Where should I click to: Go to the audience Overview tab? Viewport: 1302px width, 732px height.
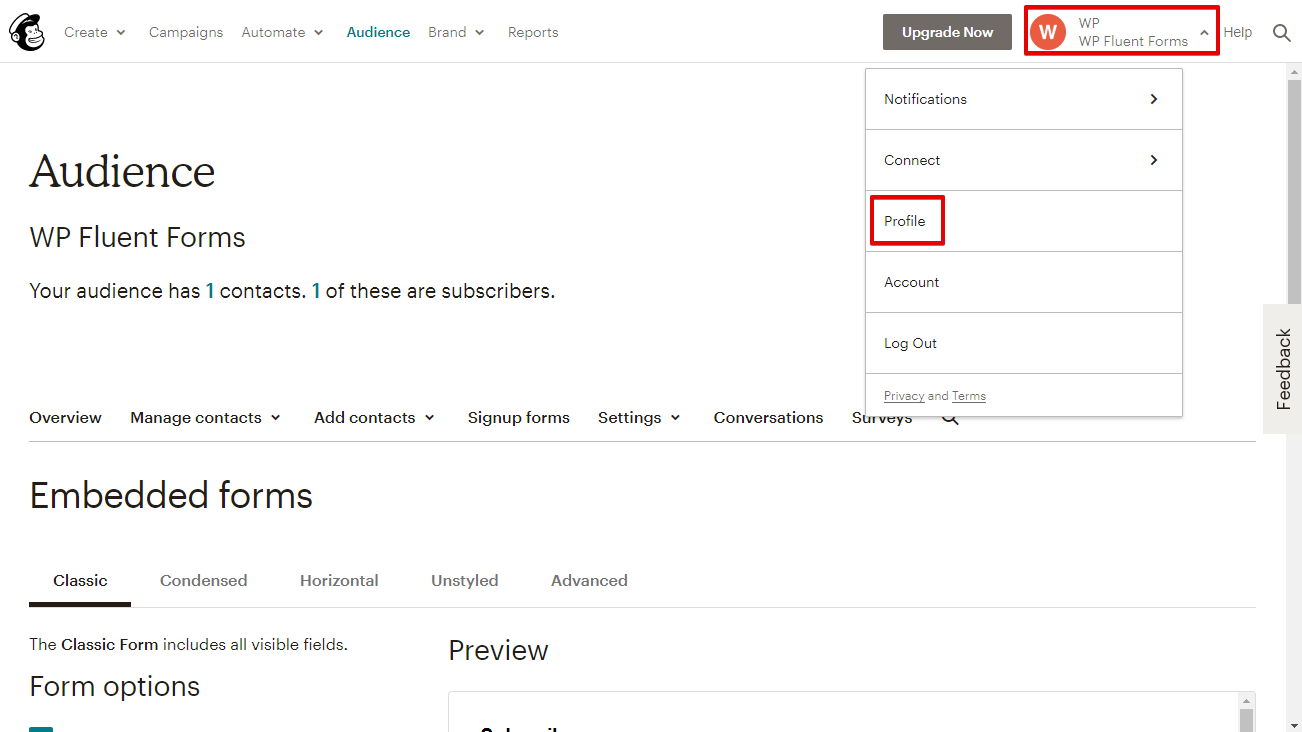(x=65, y=418)
